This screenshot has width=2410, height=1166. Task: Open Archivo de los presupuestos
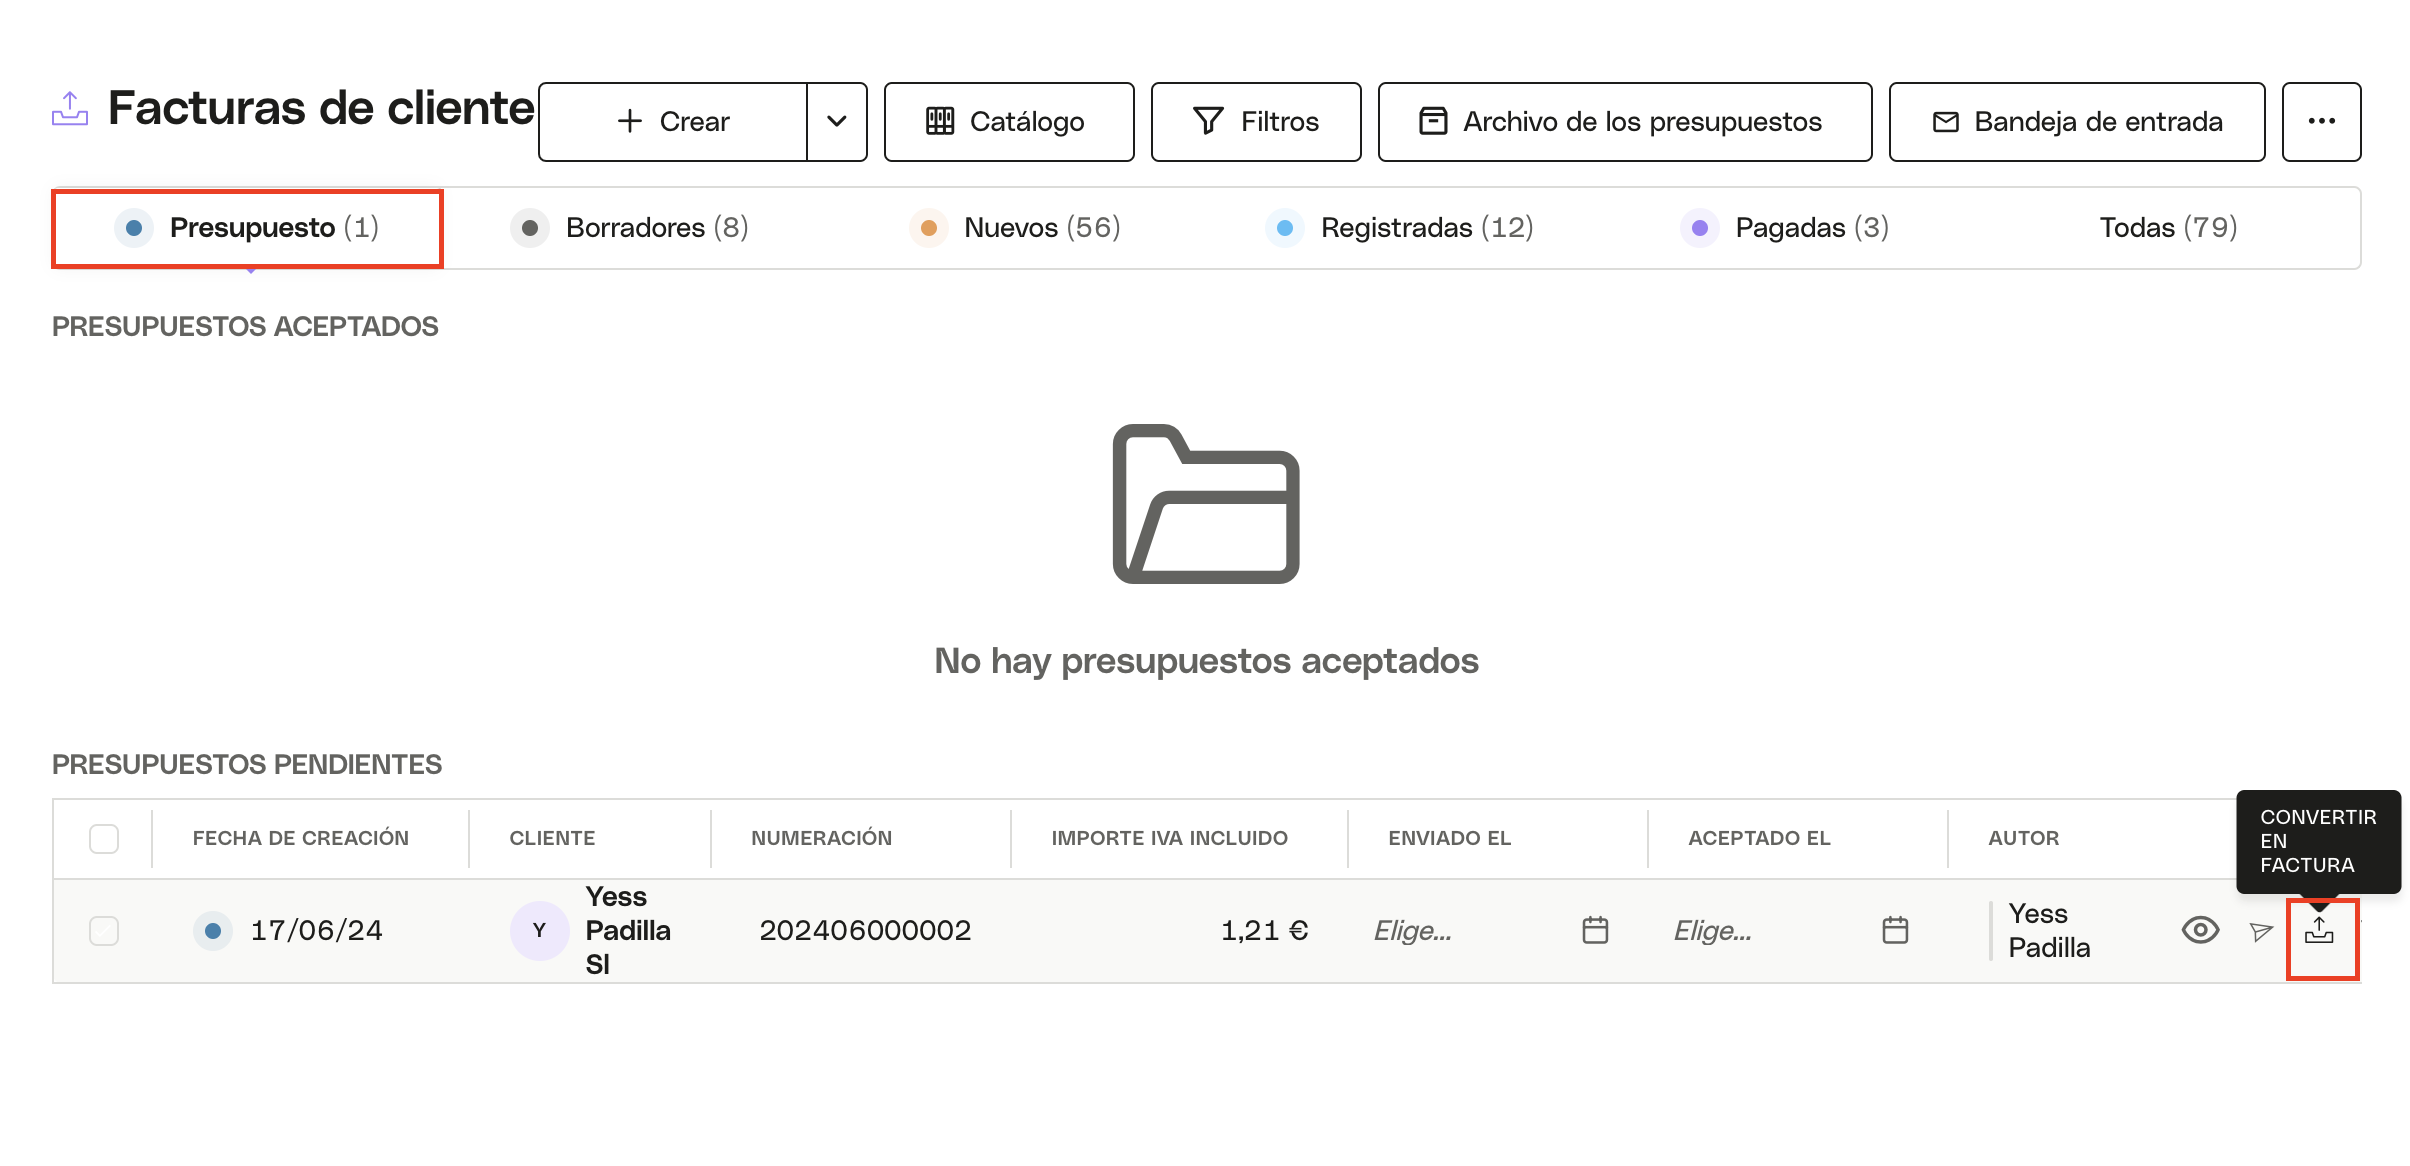[x=1625, y=122]
